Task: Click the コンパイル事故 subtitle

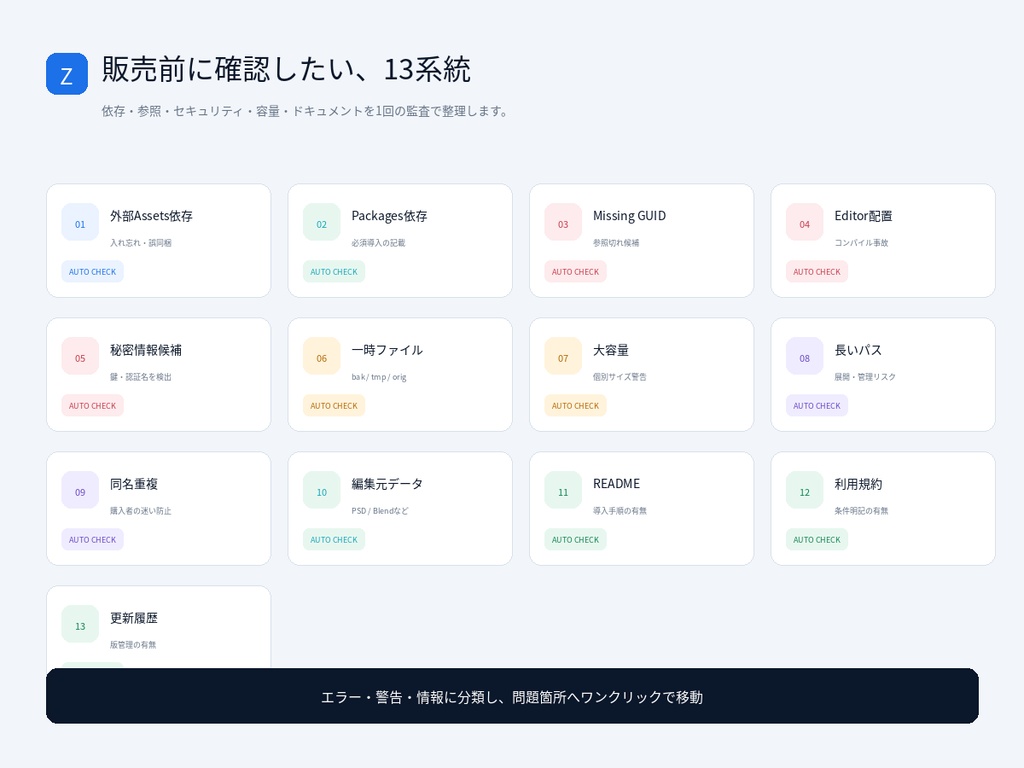Action: (861, 243)
